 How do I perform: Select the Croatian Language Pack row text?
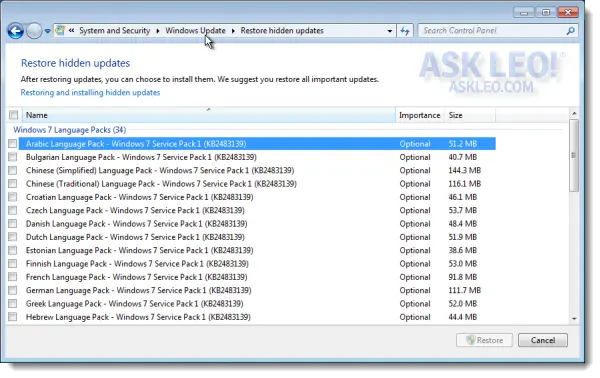(139, 197)
